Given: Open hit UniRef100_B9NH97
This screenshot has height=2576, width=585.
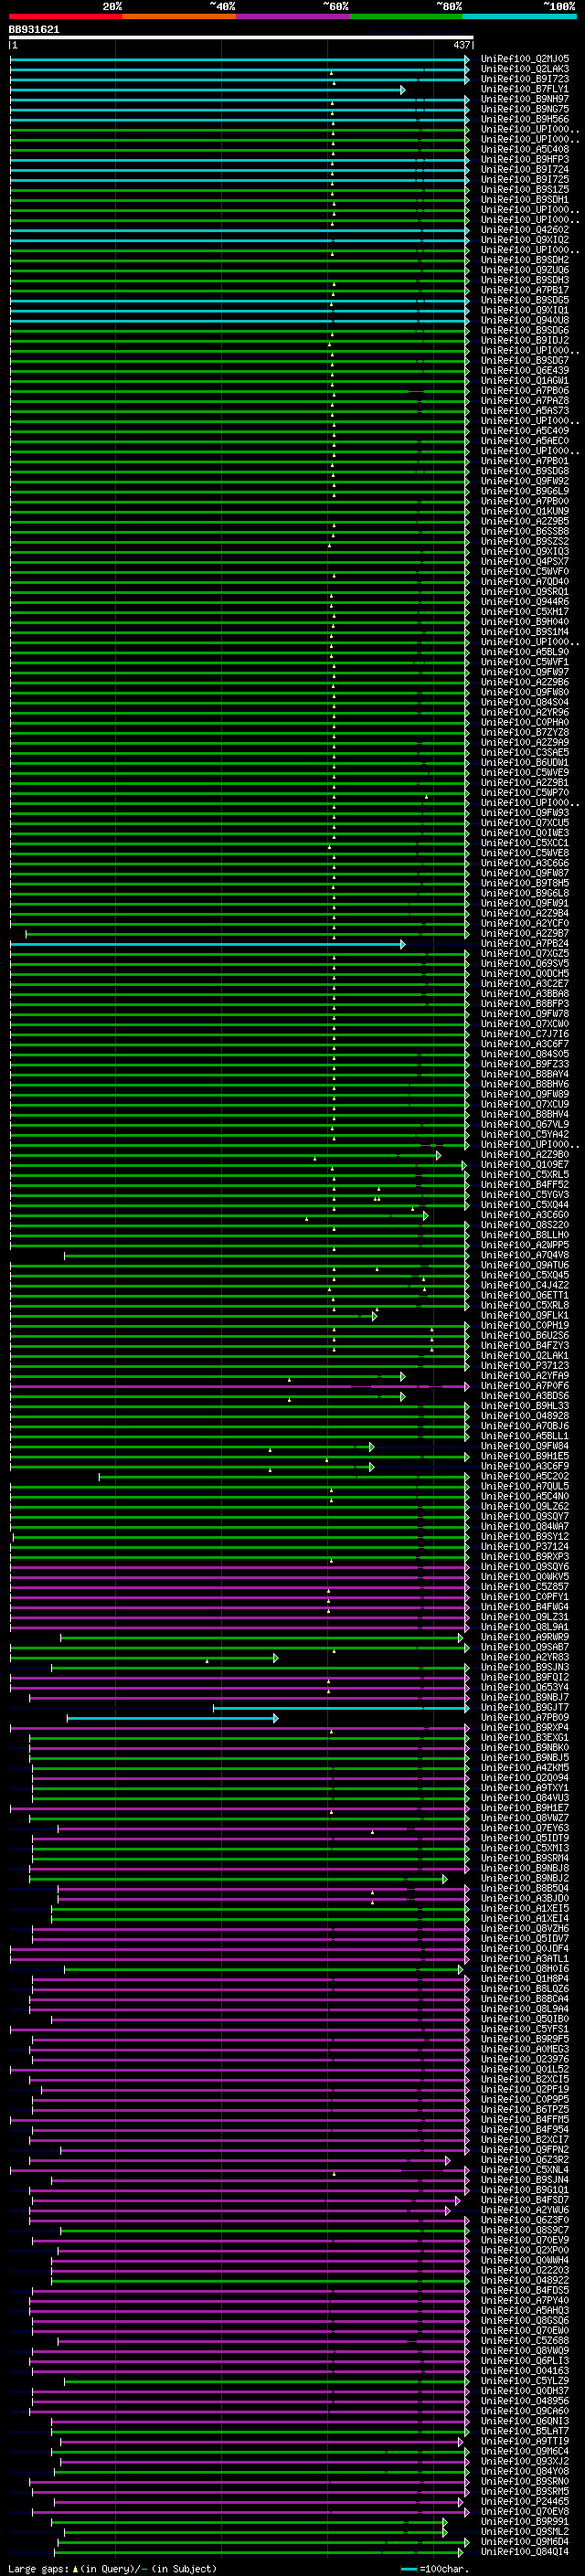Looking at the screenshot, I should [525, 100].
